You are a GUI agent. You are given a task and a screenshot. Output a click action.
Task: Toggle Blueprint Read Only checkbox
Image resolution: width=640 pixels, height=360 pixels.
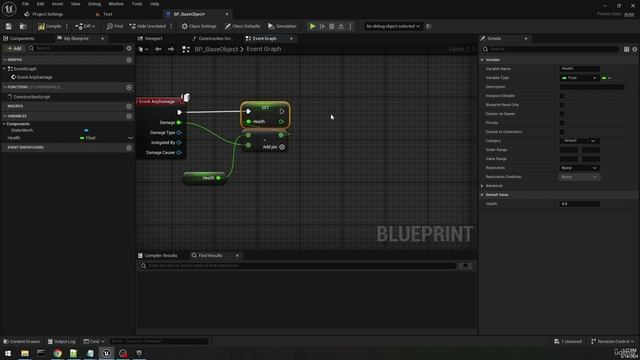(562, 105)
